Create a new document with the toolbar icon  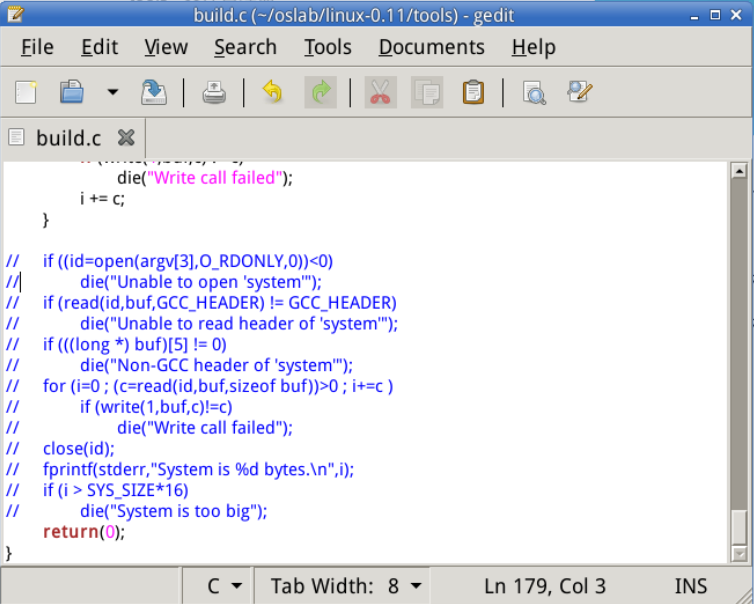tap(26, 92)
